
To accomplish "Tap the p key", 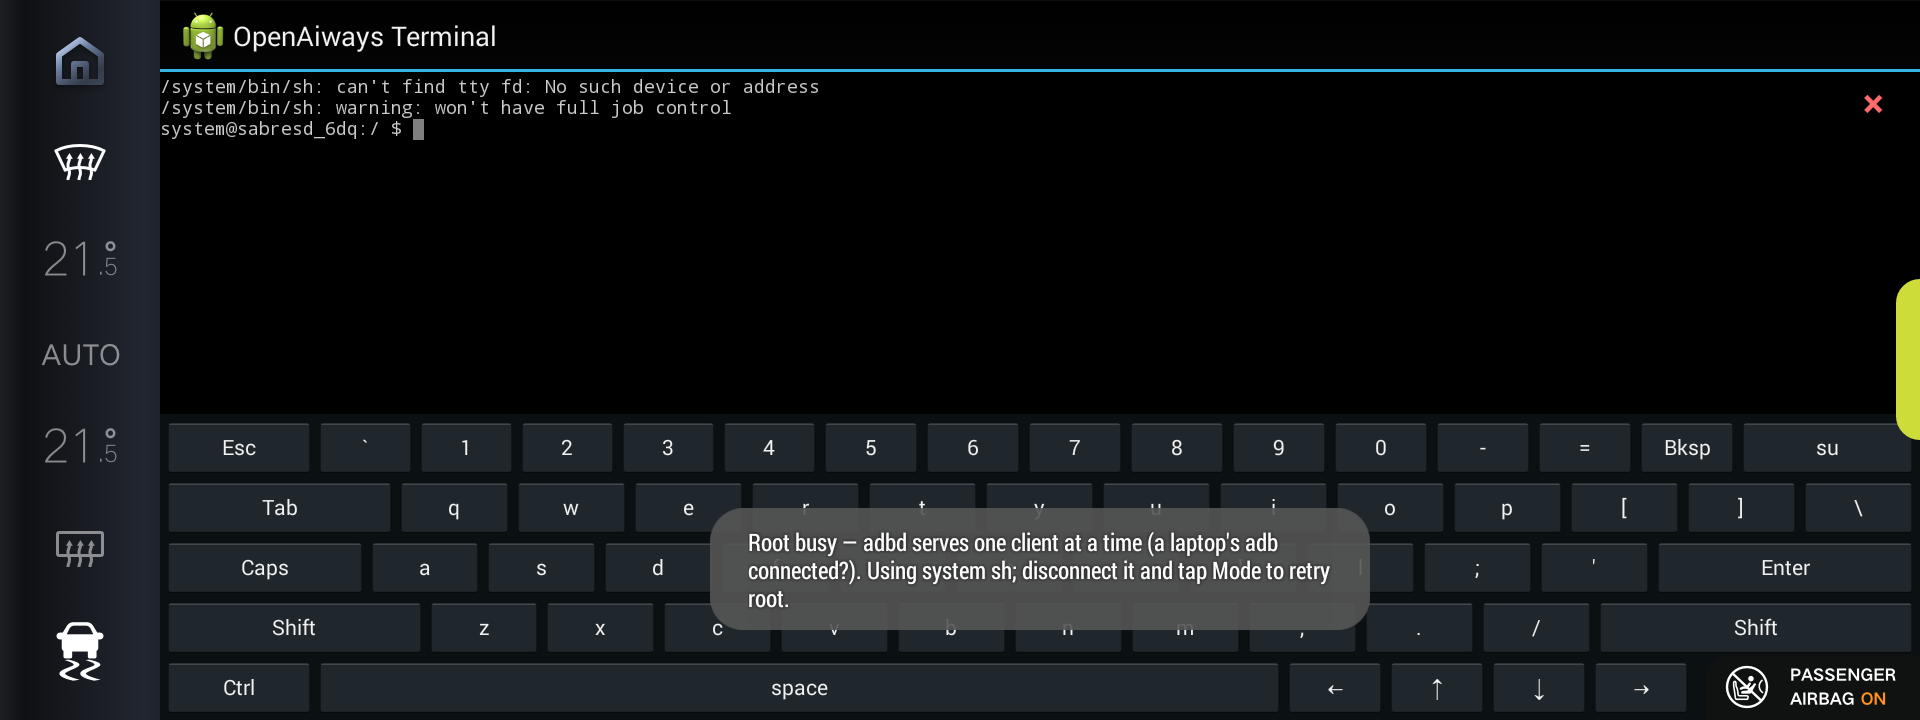I will point(1507,508).
